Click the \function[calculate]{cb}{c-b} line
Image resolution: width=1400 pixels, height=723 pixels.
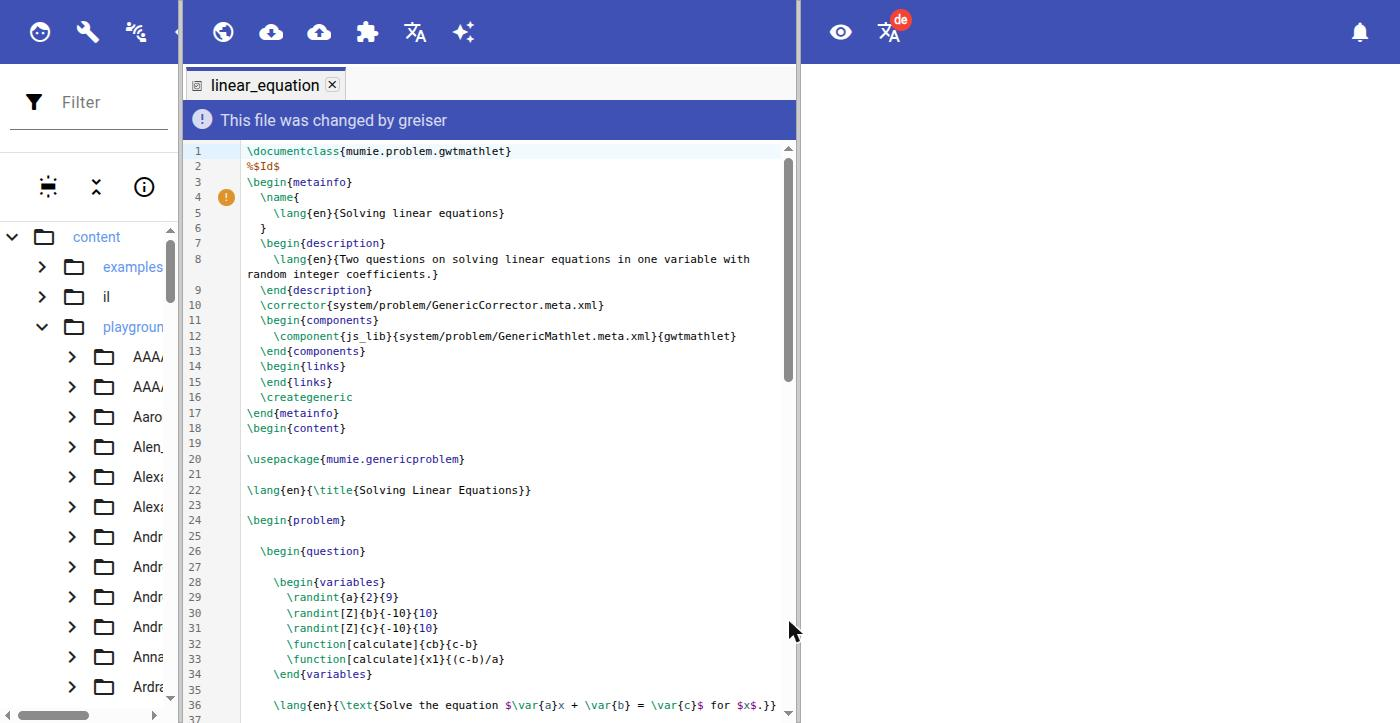[382, 644]
